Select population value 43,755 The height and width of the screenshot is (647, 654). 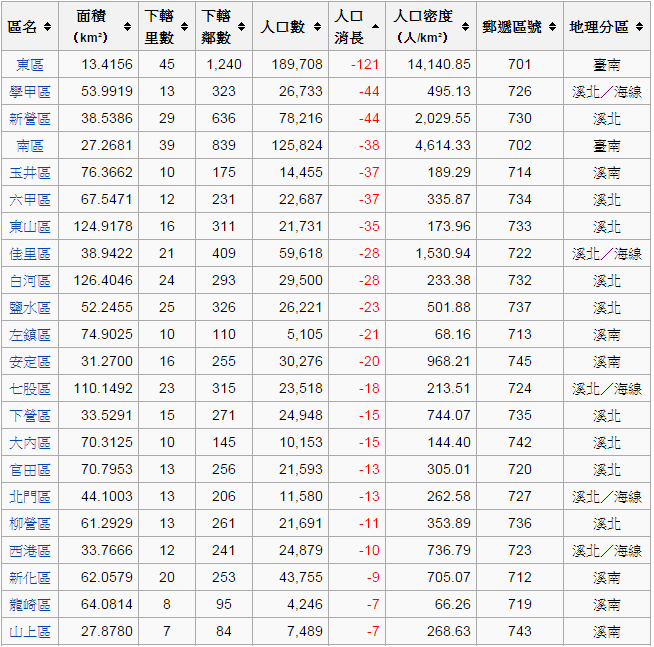click(x=301, y=577)
